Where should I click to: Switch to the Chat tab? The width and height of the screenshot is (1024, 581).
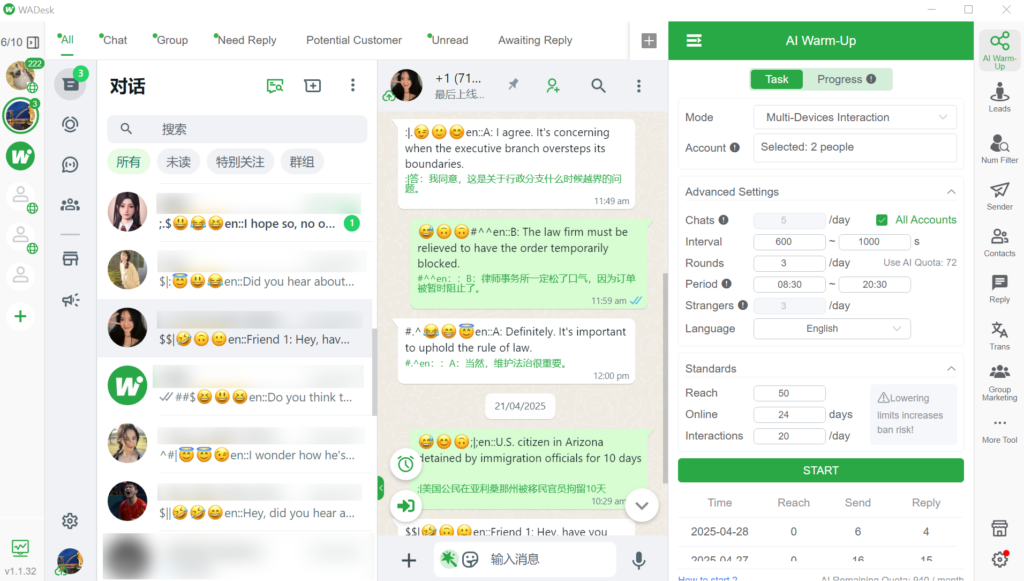[114, 40]
